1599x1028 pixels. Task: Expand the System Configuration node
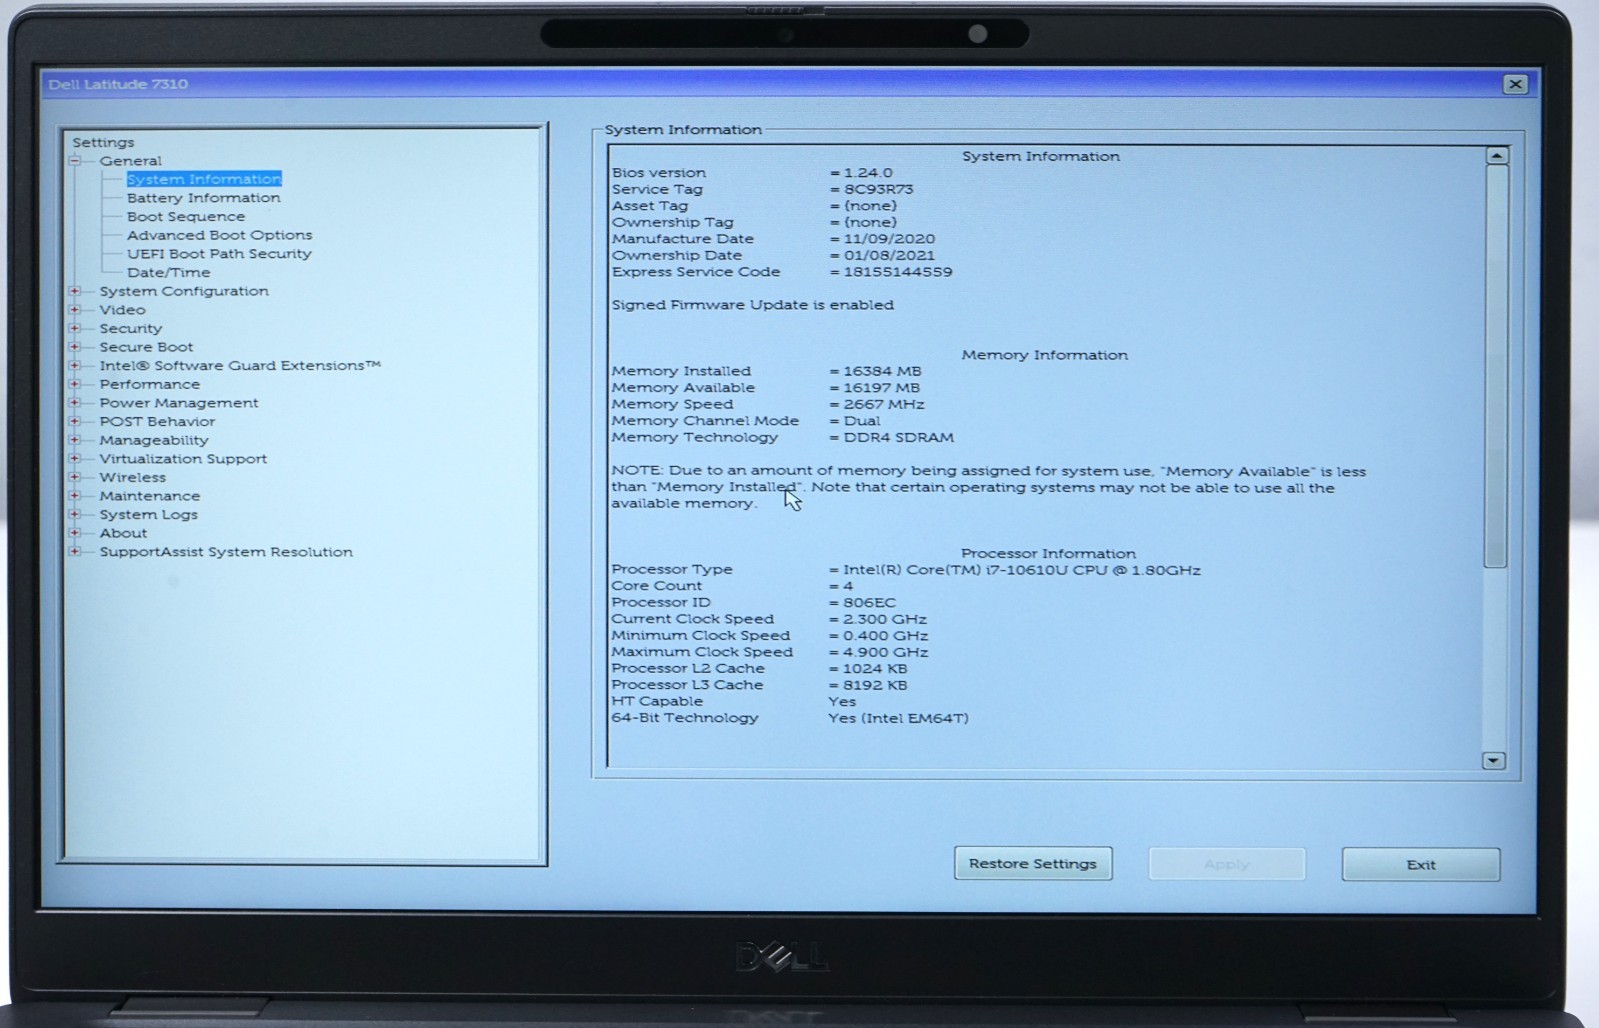(x=75, y=291)
